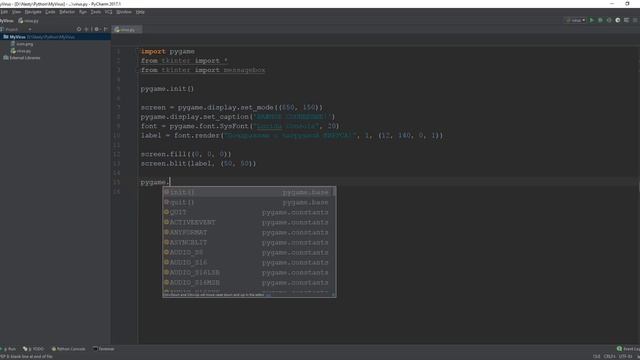Click the messagebox import name
Screen dimensions: 640x360
coord(244,70)
